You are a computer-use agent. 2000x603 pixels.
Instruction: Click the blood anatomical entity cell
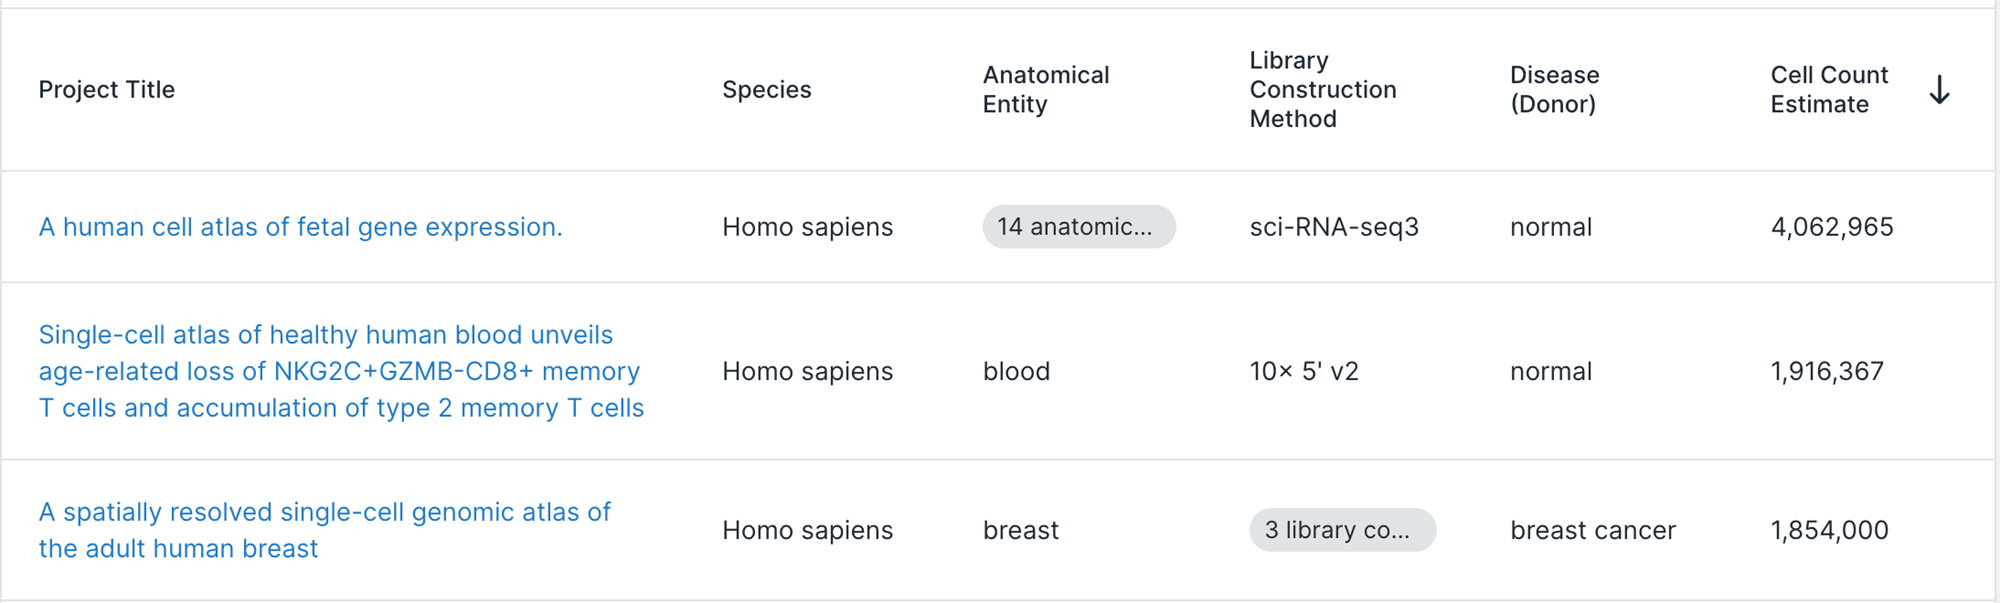click(1016, 371)
